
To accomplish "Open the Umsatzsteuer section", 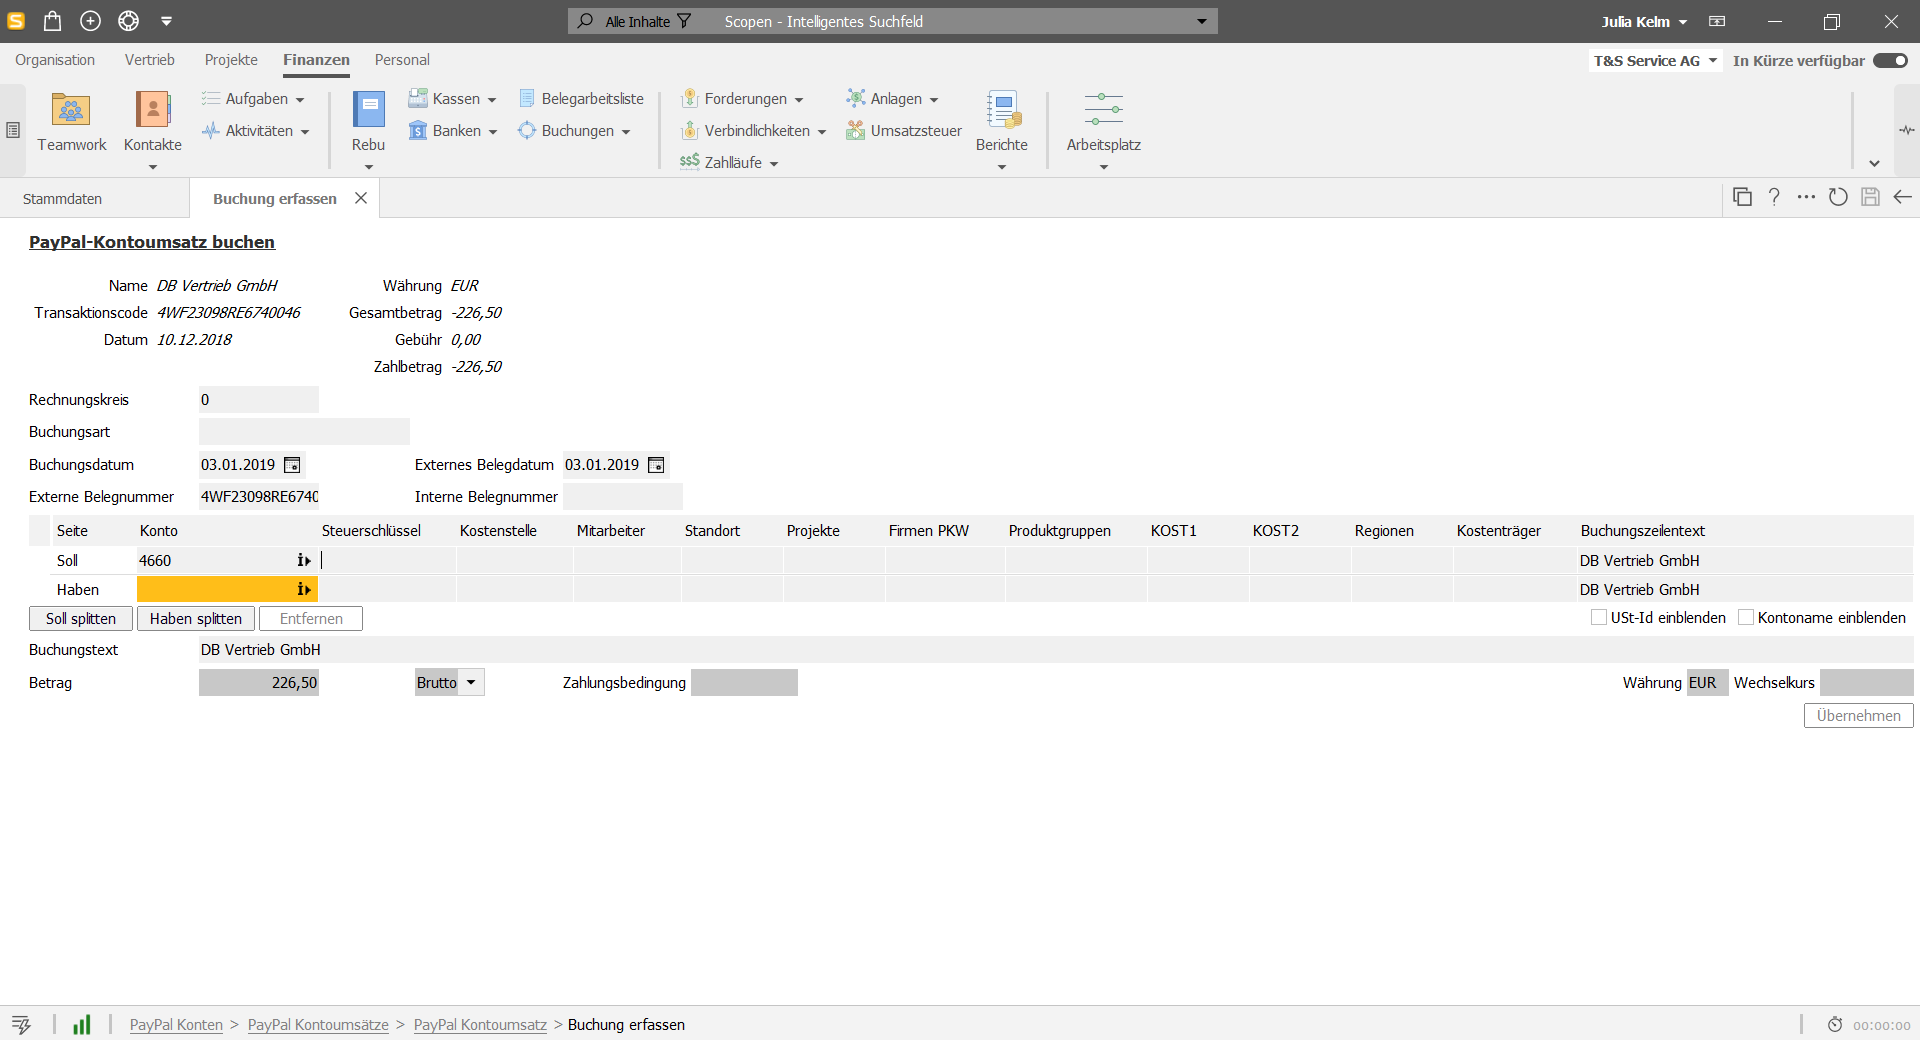I will pos(904,130).
